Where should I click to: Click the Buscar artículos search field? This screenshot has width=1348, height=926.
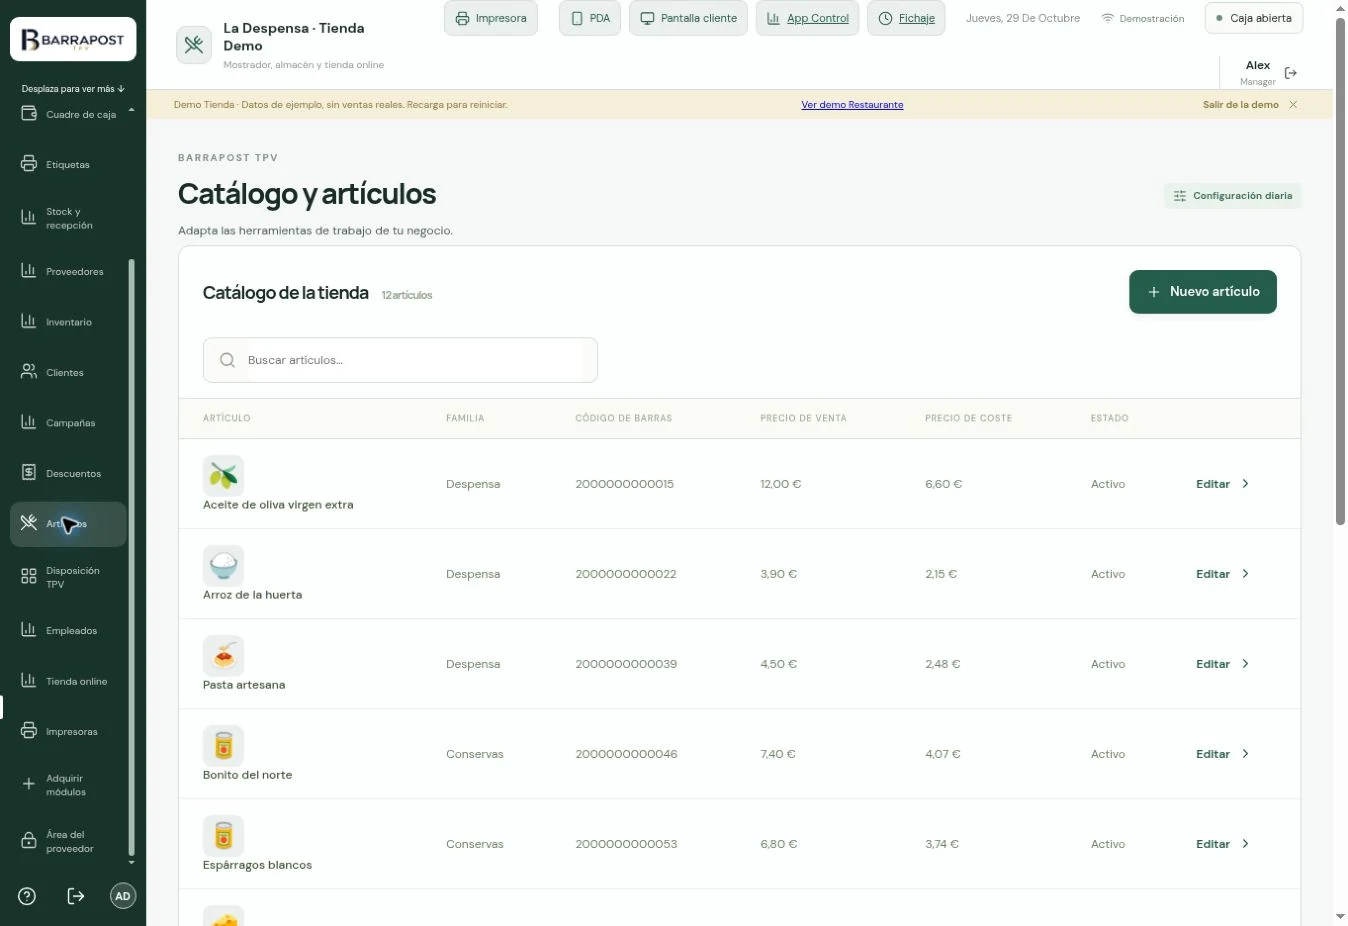(400, 360)
